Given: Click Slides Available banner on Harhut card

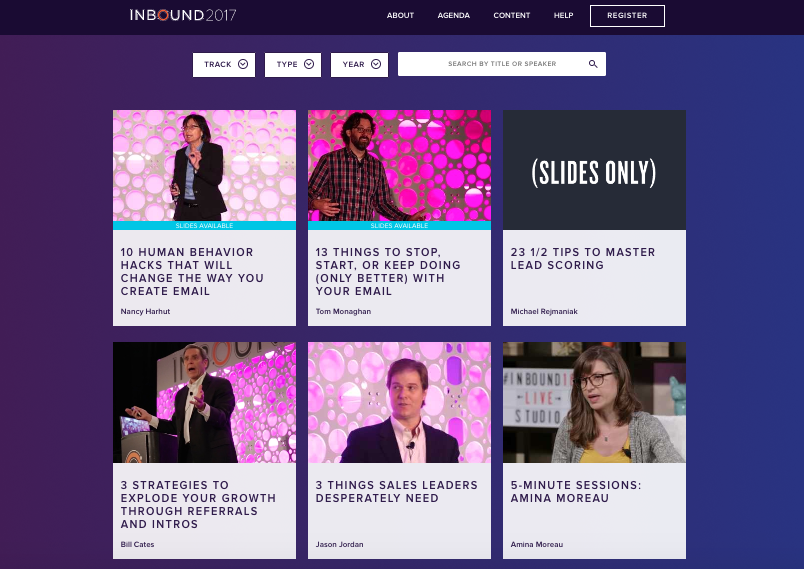Looking at the screenshot, I should pos(204,226).
